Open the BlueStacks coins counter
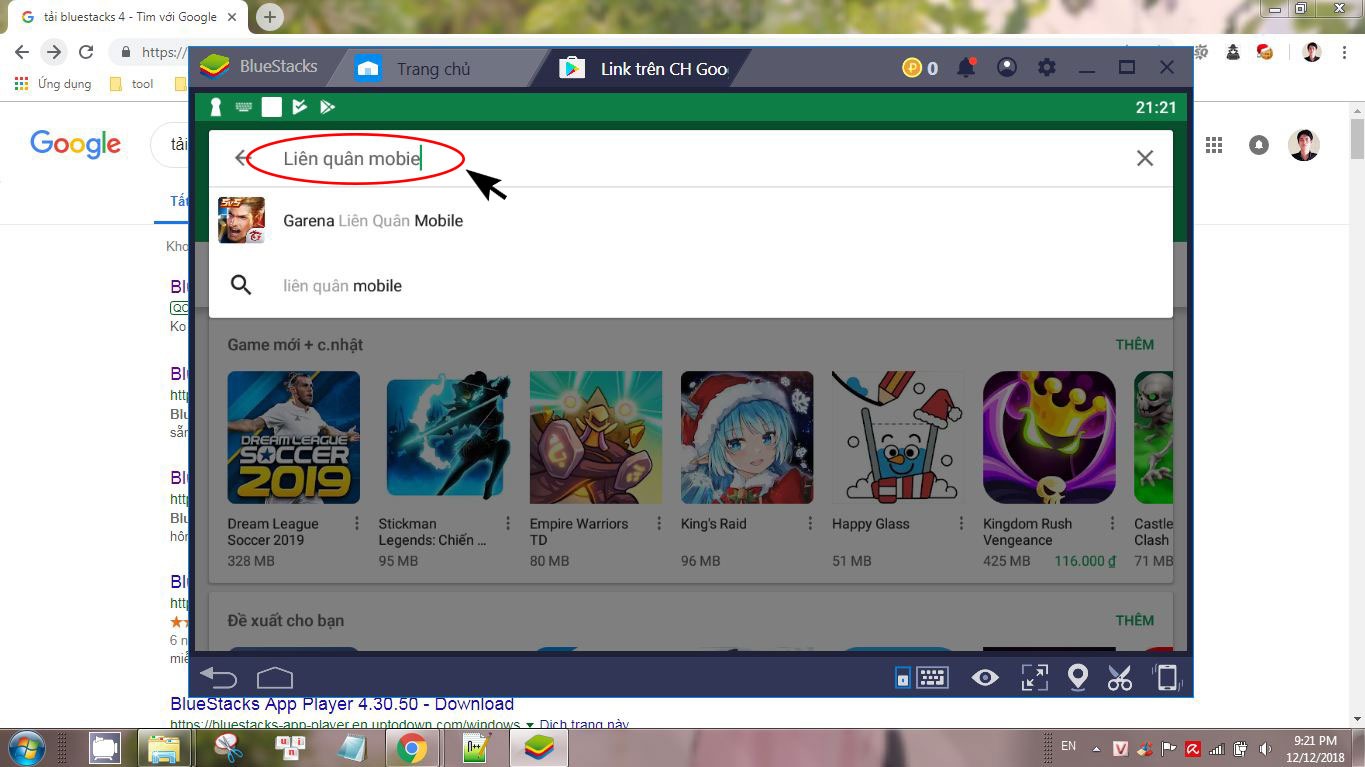The height and width of the screenshot is (767, 1365). click(x=920, y=68)
